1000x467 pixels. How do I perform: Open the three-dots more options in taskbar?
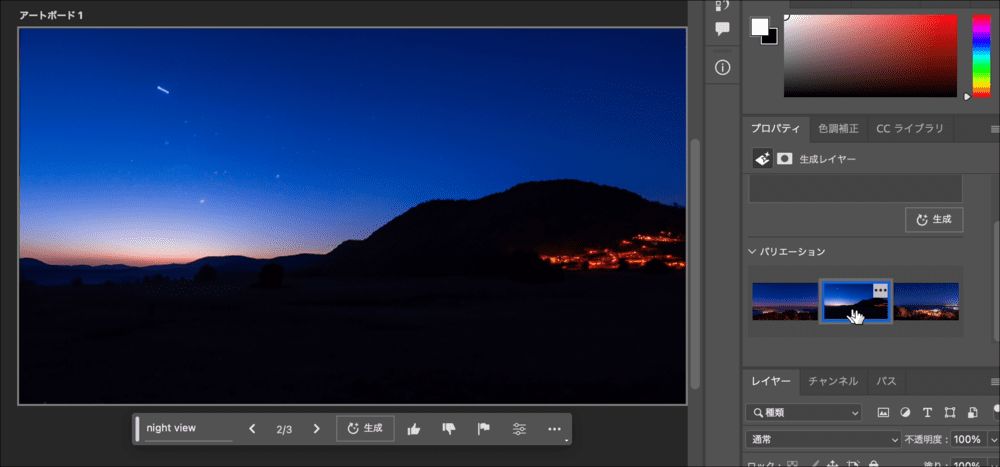coord(554,429)
